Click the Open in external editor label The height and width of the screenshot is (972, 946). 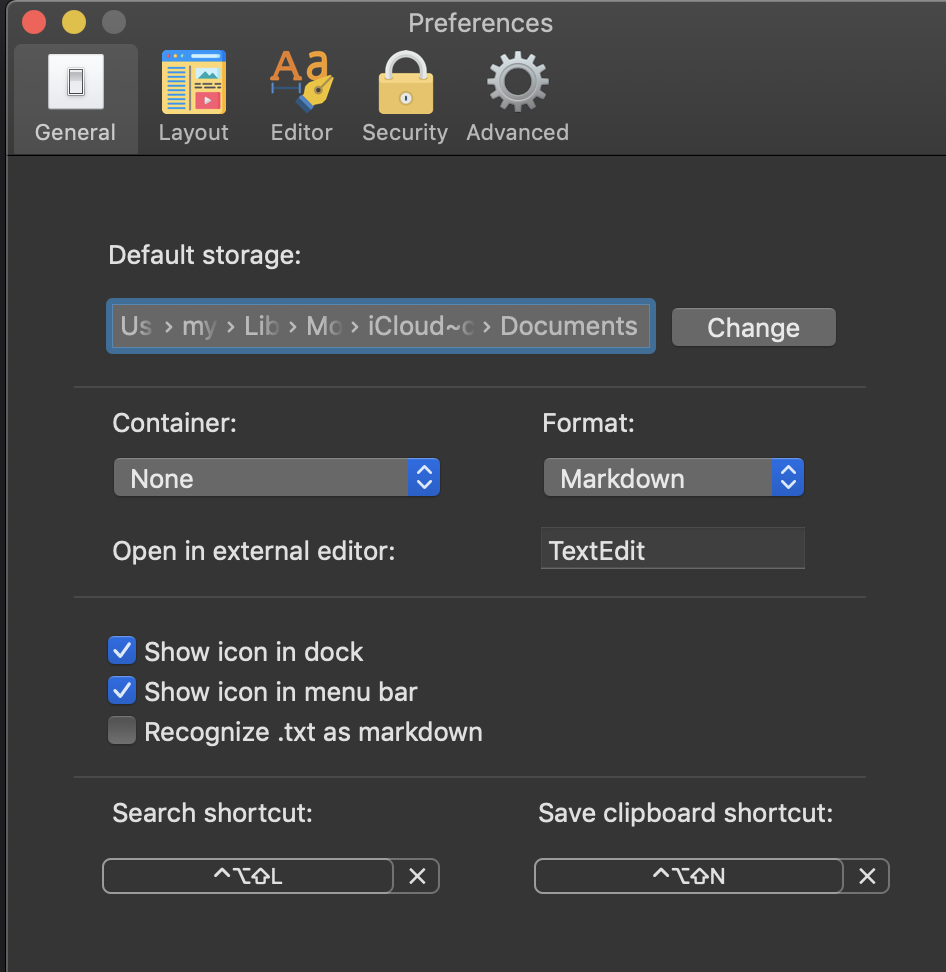pyautogui.click(x=254, y=551)
